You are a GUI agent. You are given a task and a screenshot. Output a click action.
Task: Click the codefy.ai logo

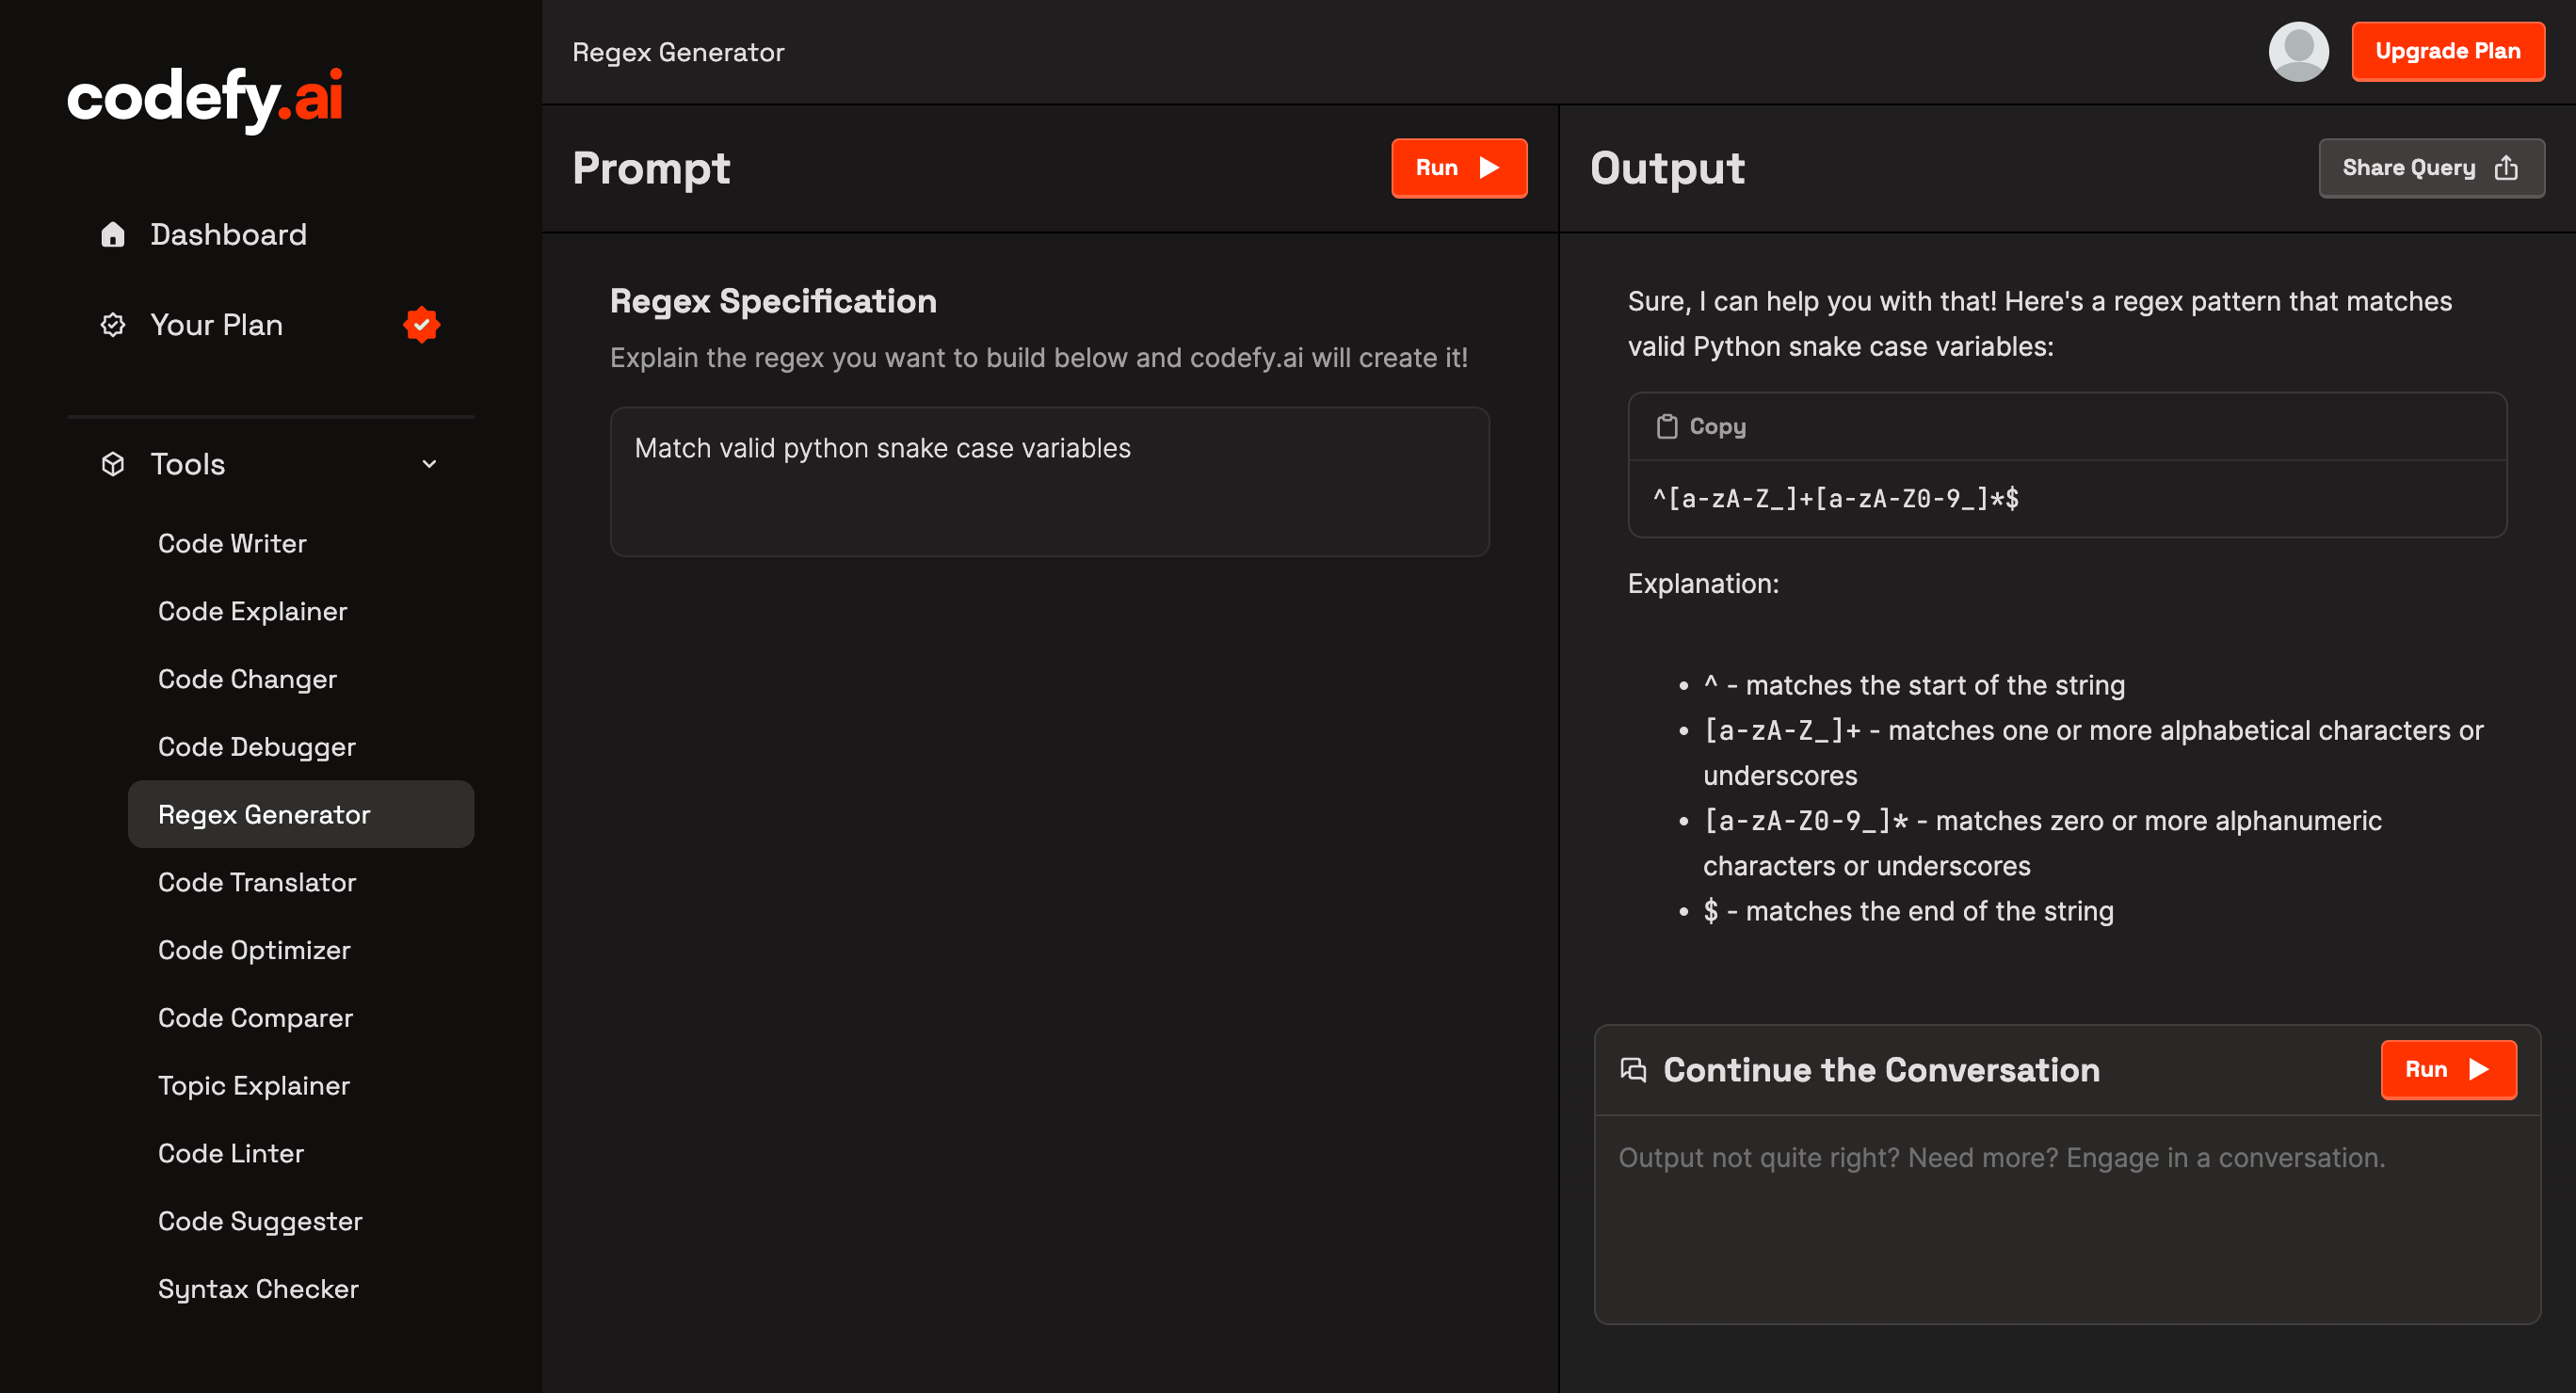coord(205,98)
